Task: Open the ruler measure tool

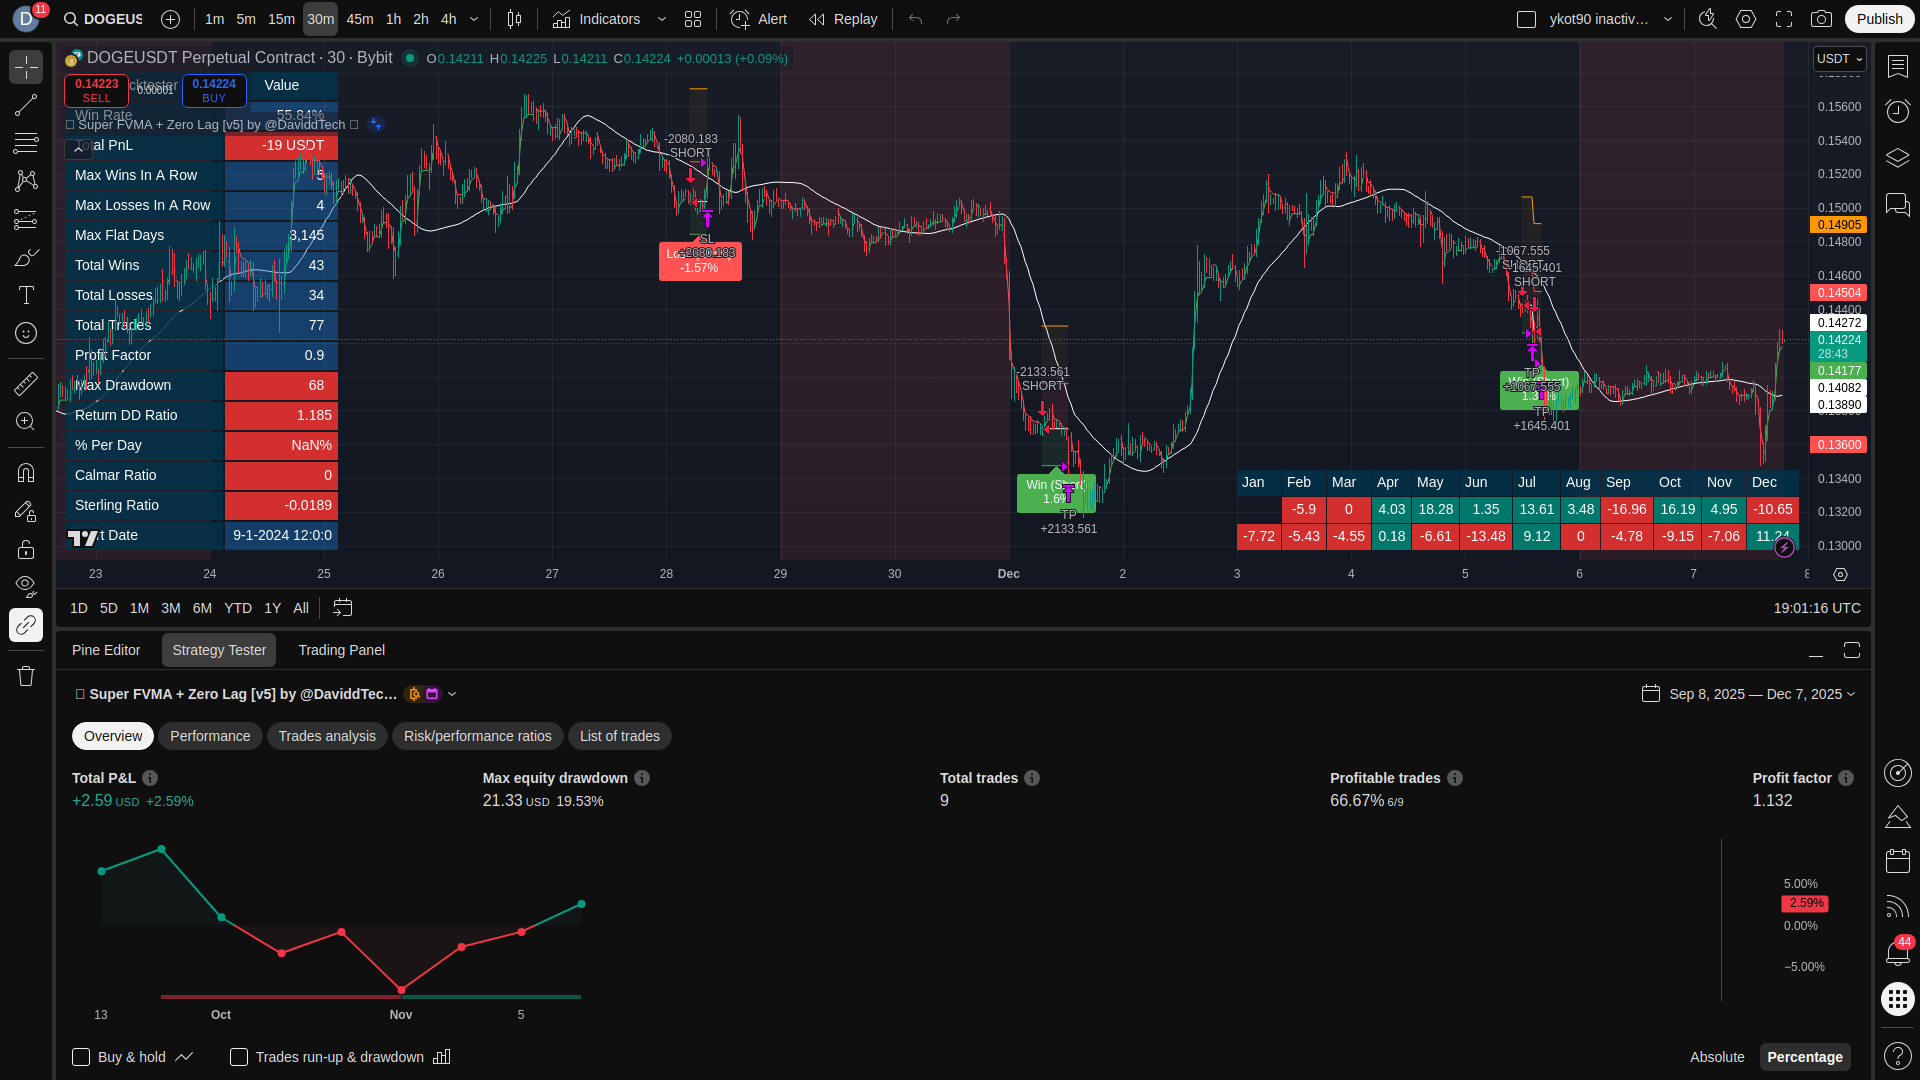Action: pyautogui.click(x=26, y=383)
